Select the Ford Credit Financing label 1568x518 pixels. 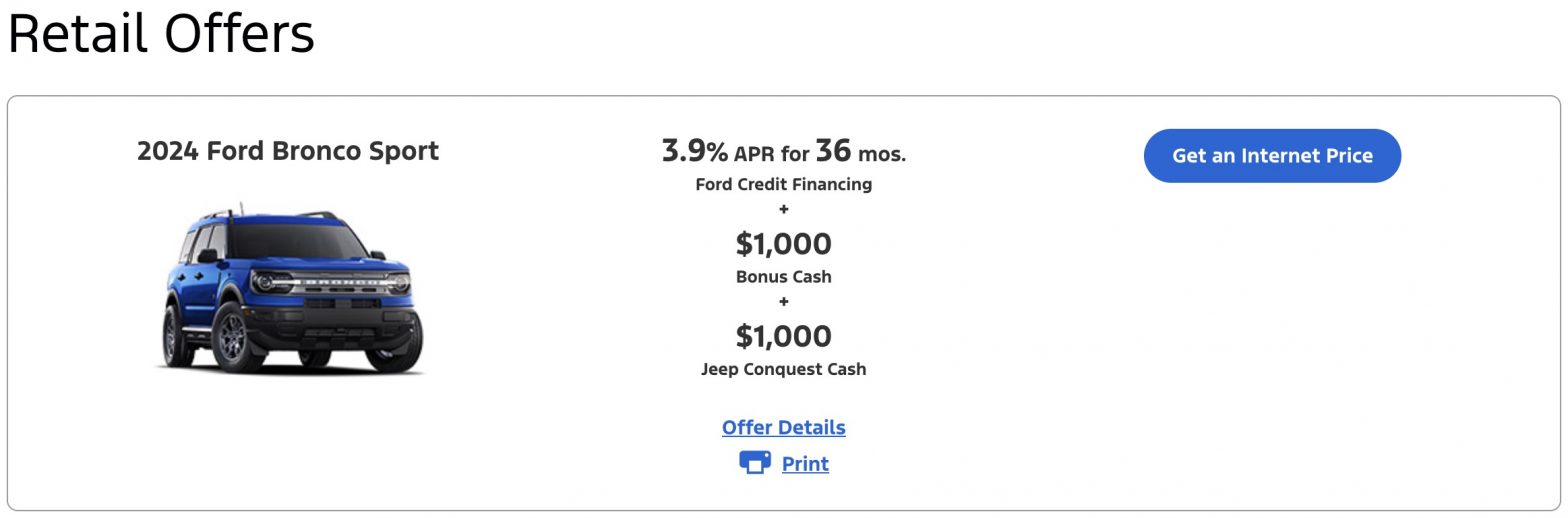pos(784,184)
